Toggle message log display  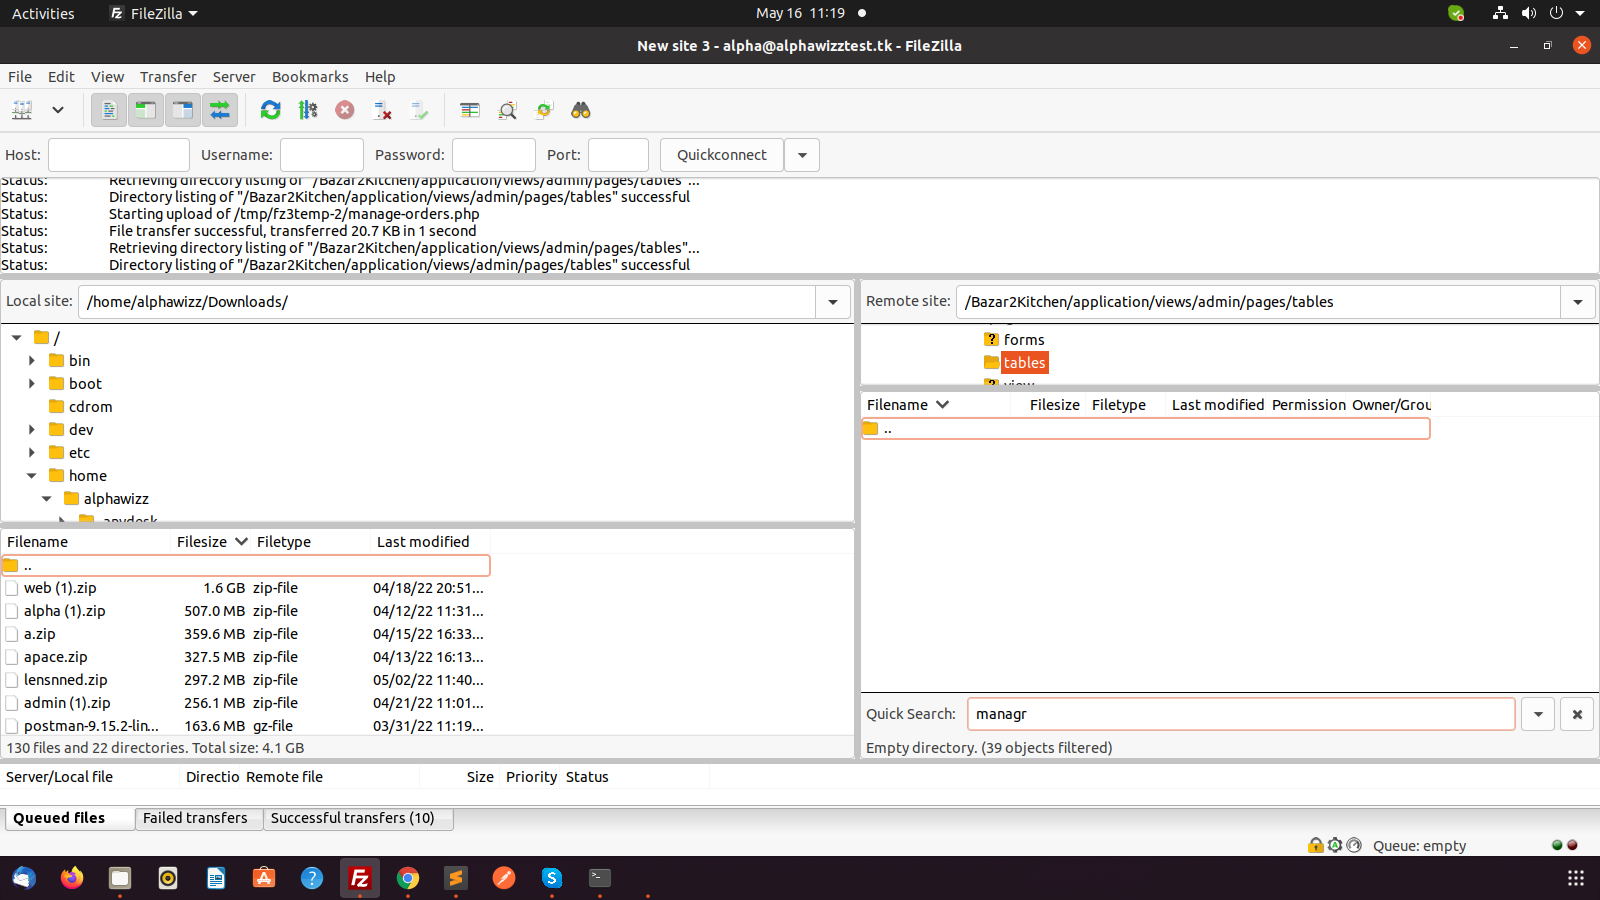pos(109,110)
